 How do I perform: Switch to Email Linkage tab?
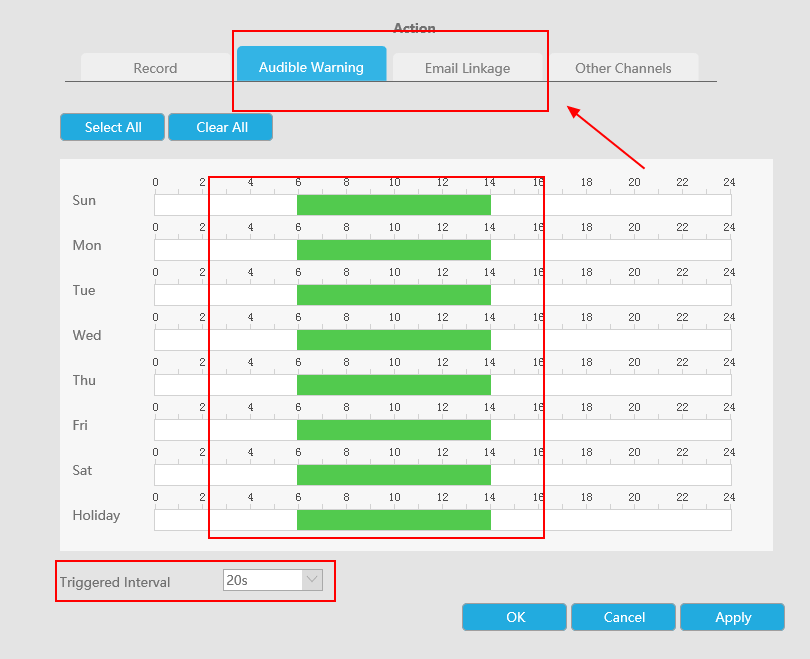tap(467, 68)
